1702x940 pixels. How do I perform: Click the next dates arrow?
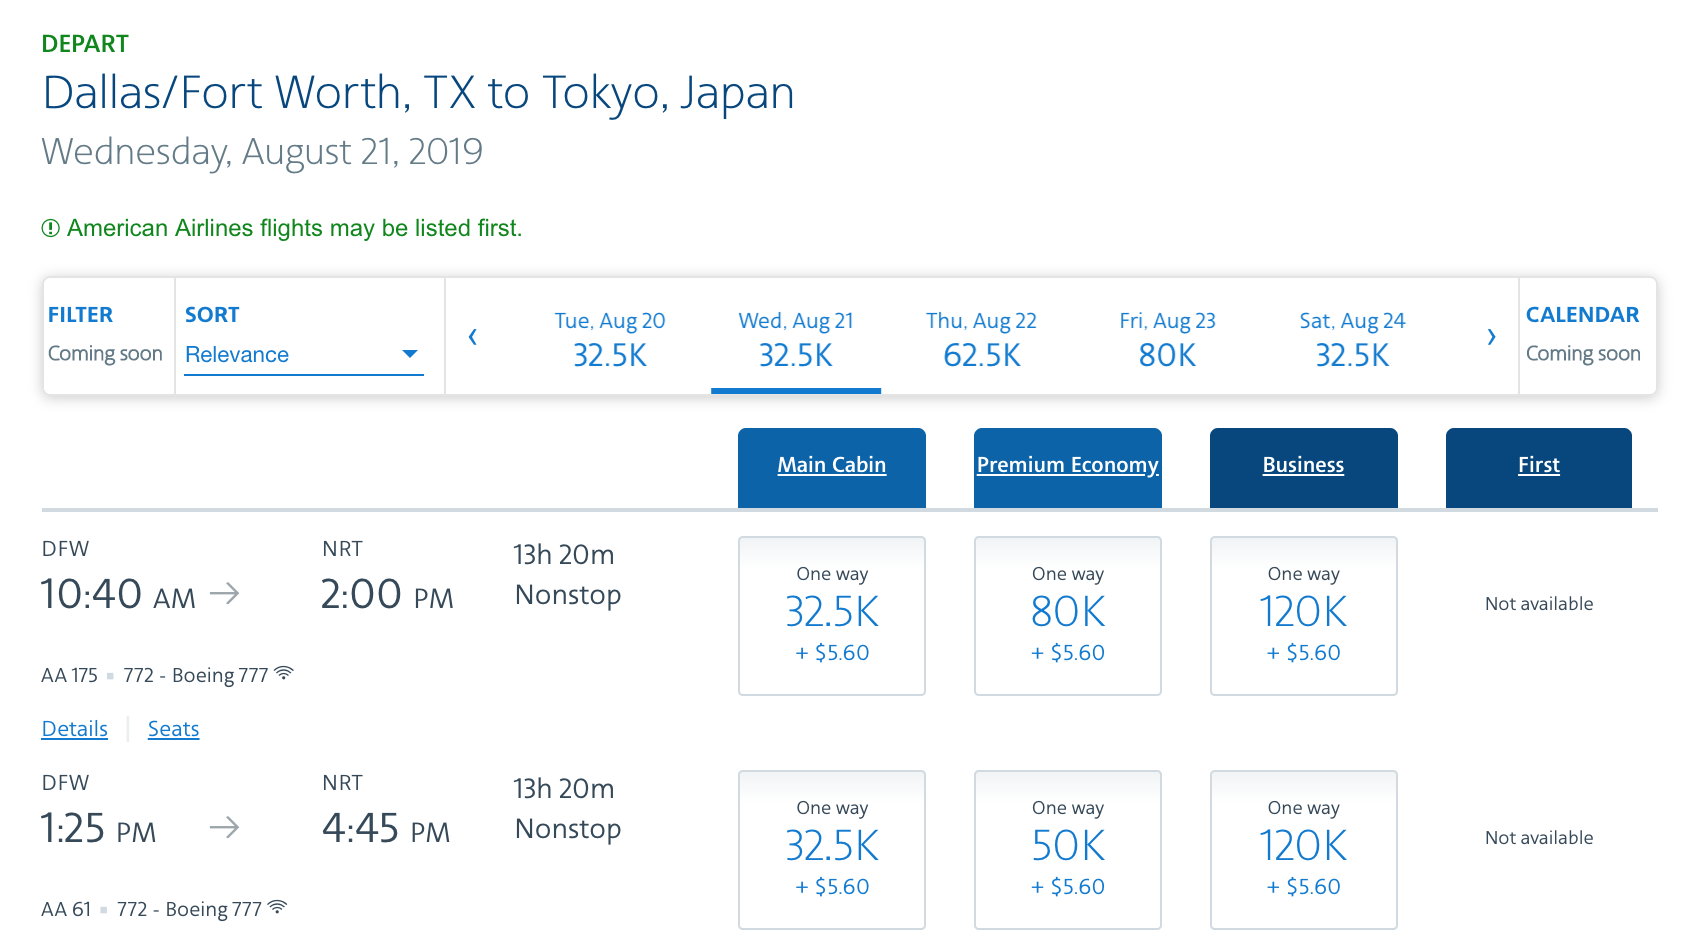pyautogui.click(x=1491, y=337)
